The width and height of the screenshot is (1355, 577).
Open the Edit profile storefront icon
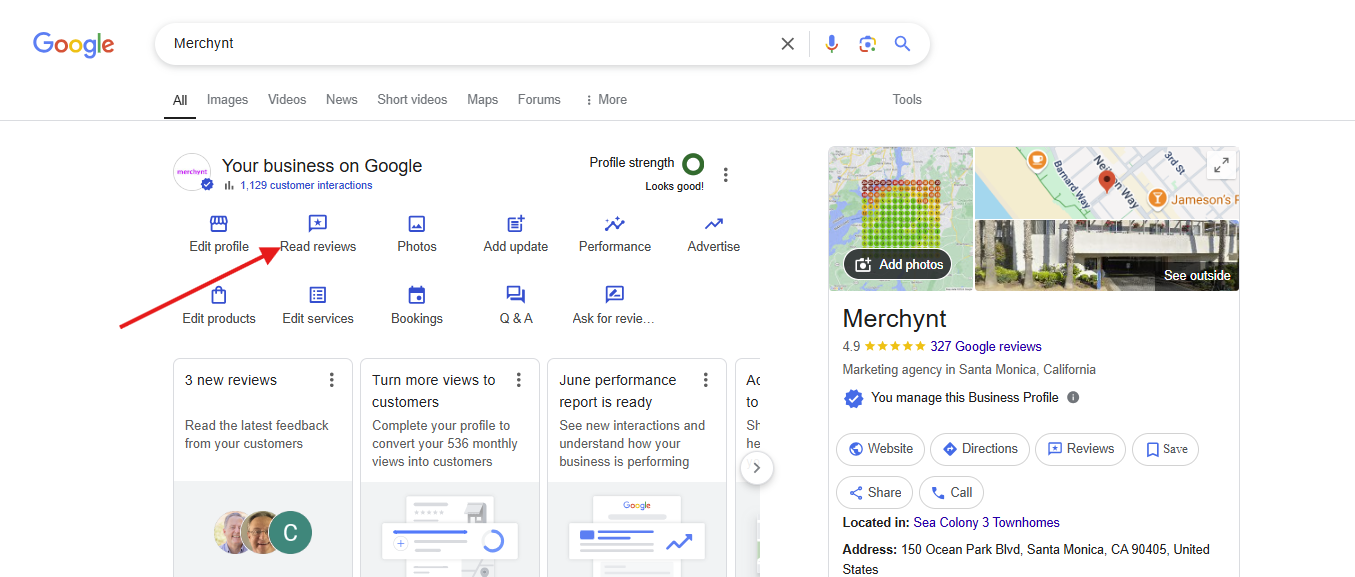pyautogui.click(x=218, y=224)
